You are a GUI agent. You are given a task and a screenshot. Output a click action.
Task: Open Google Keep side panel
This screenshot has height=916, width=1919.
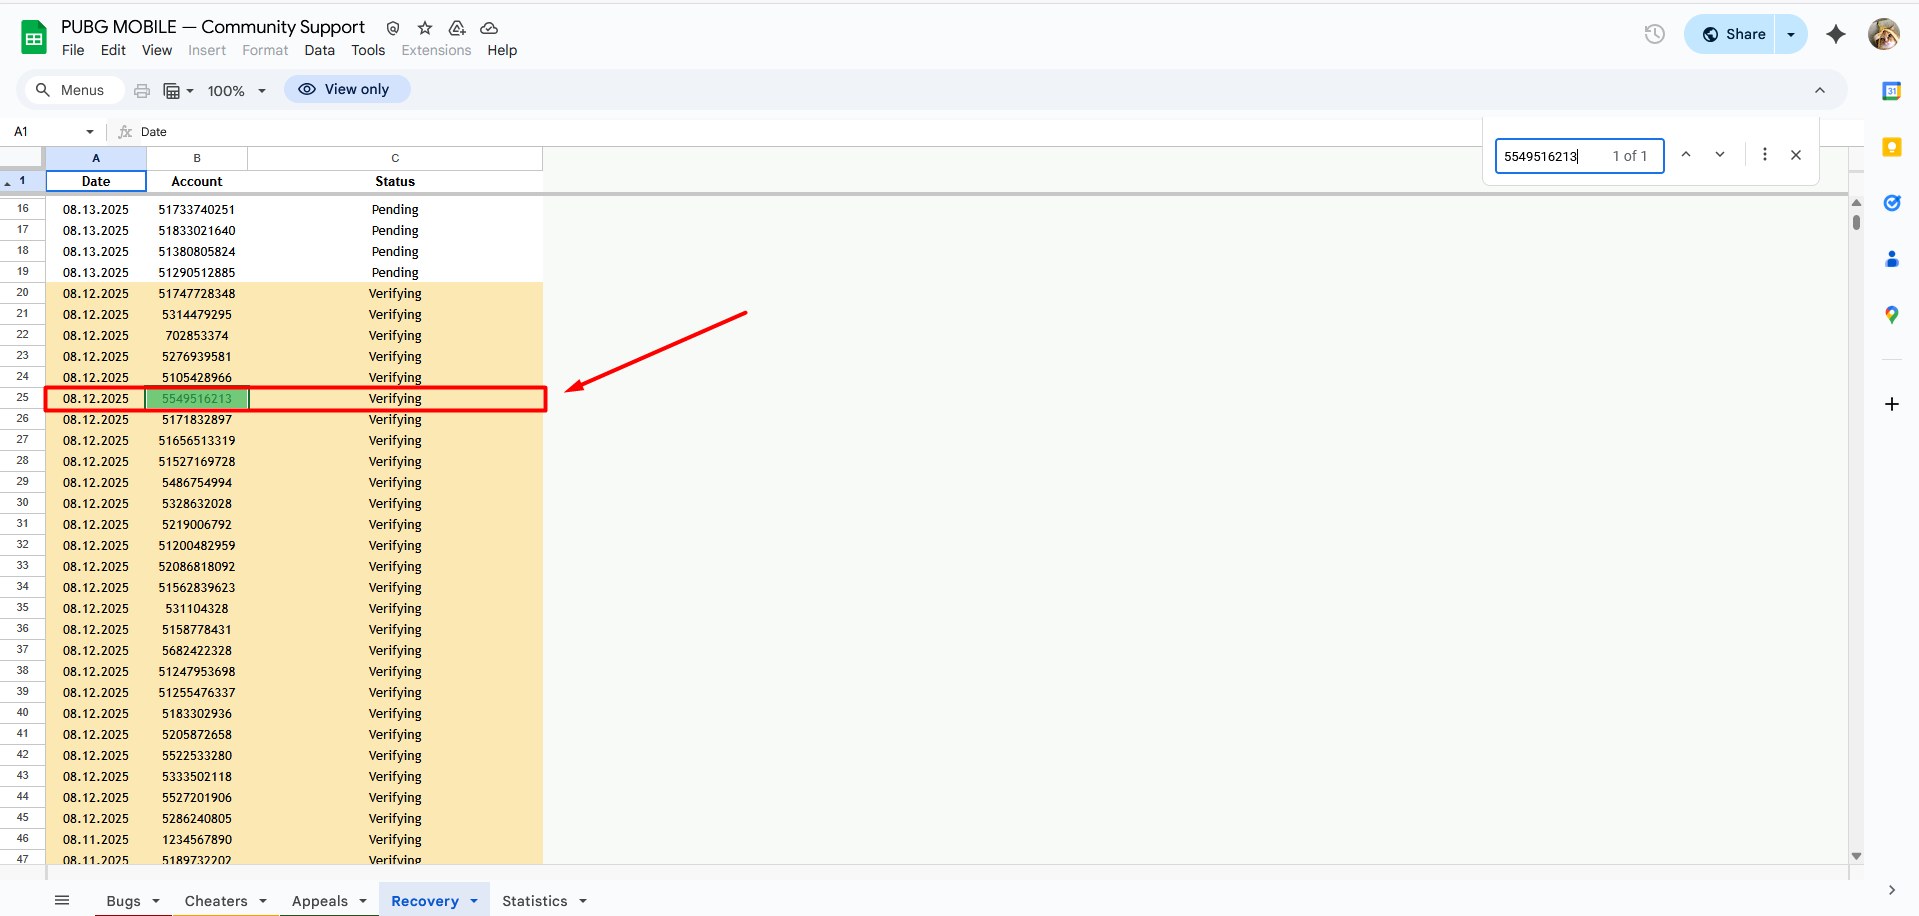(1892, 147)
